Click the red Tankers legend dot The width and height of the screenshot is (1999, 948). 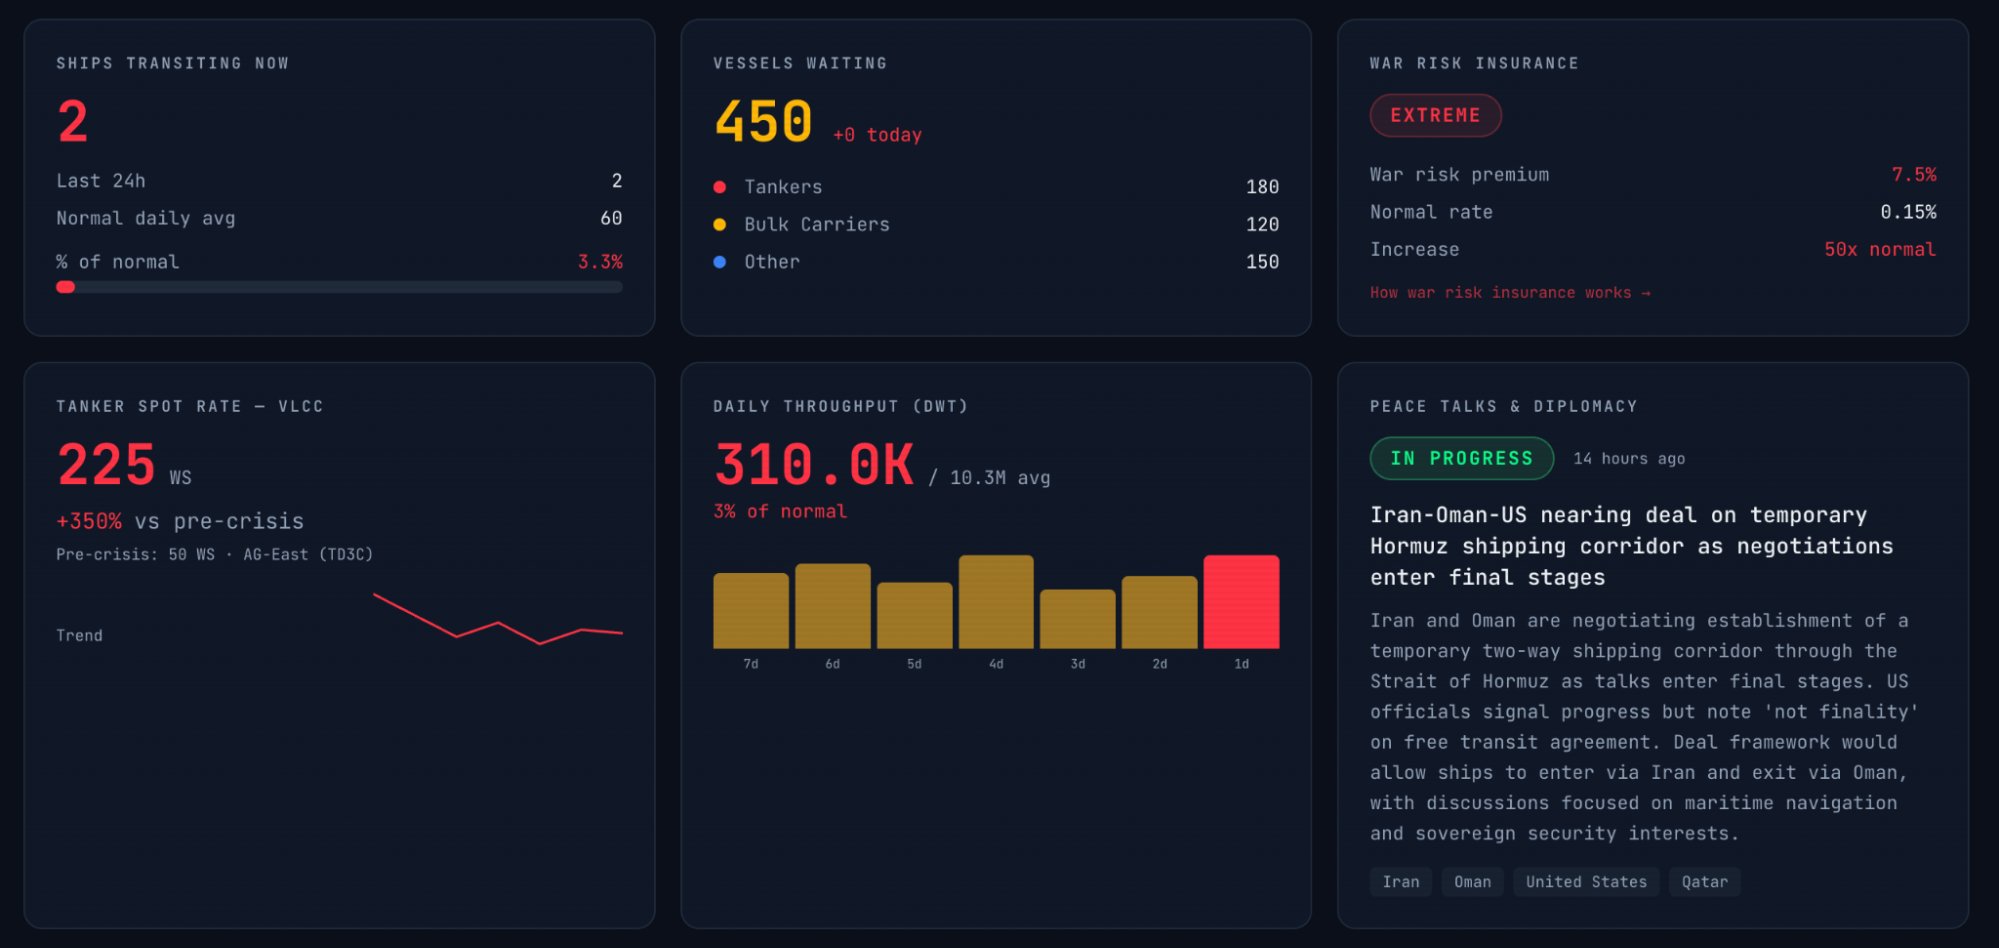(719, 187)
